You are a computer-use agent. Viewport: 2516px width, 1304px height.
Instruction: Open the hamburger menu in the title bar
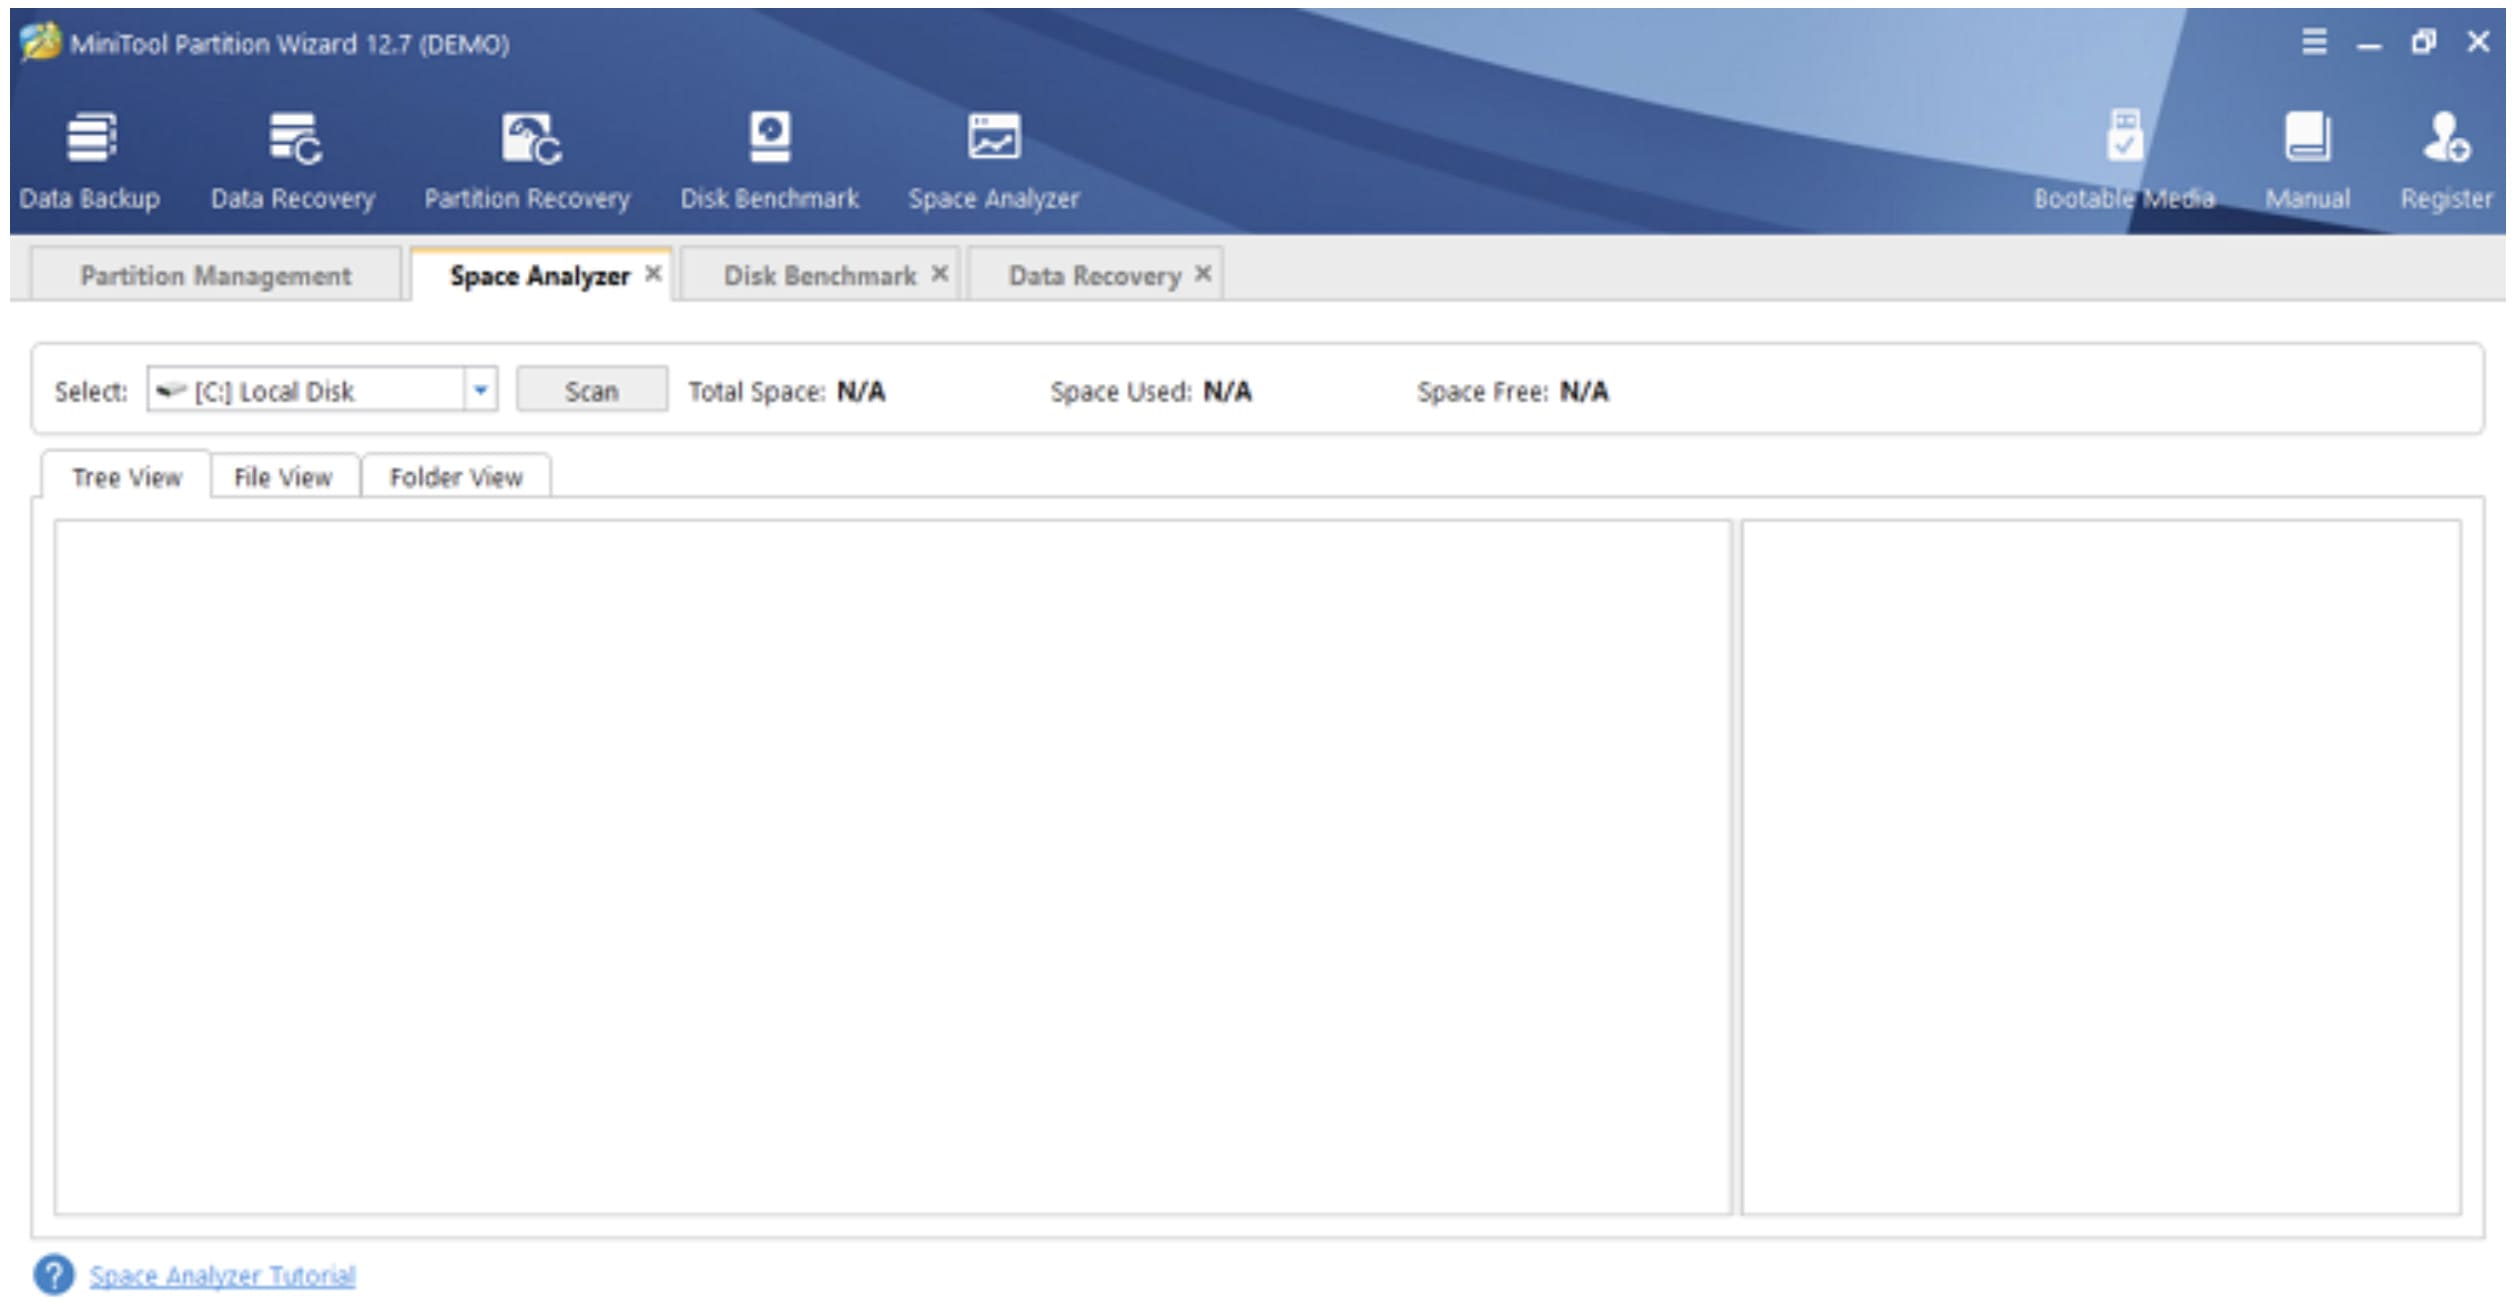pyautogui.click(x=2314, y=42)
